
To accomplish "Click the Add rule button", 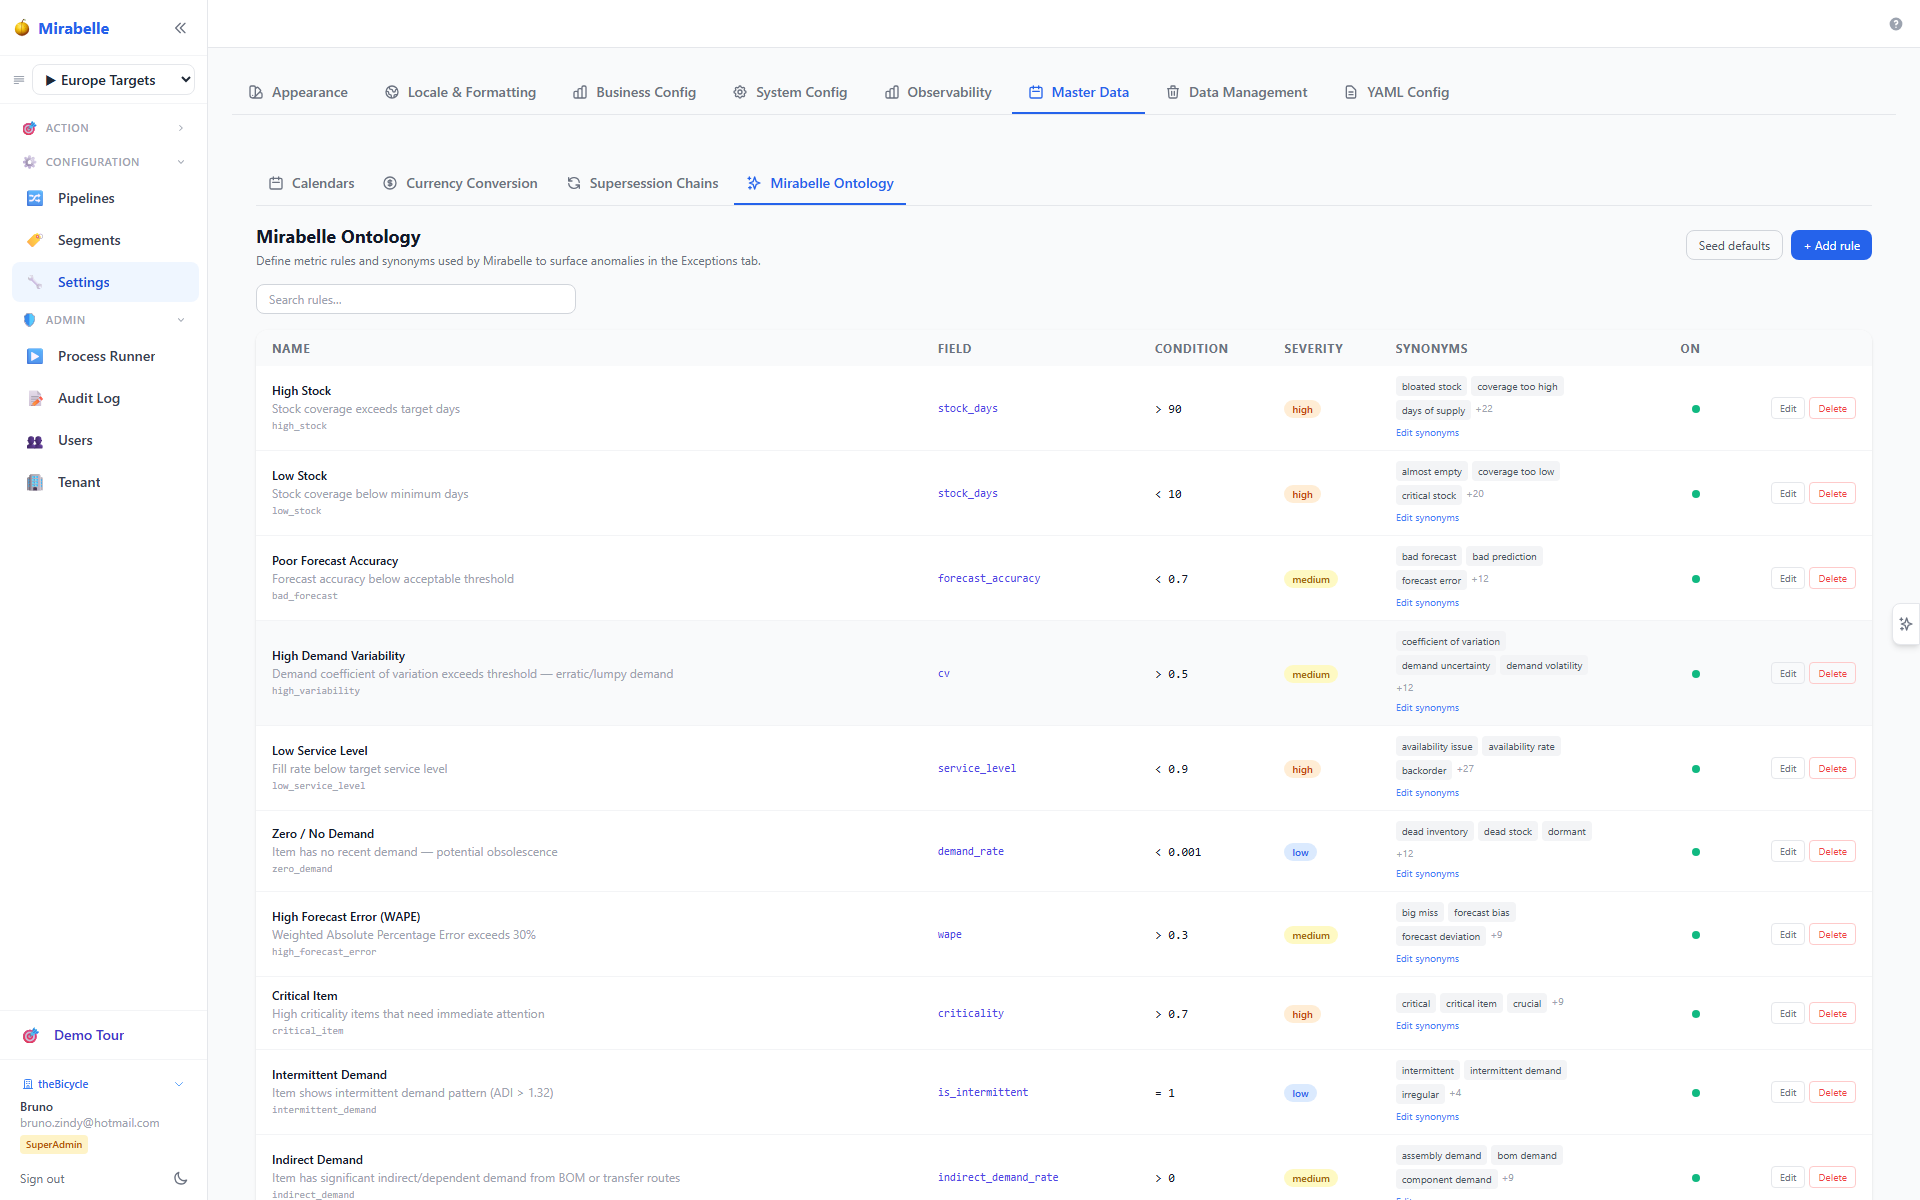I will point(1830,245).
